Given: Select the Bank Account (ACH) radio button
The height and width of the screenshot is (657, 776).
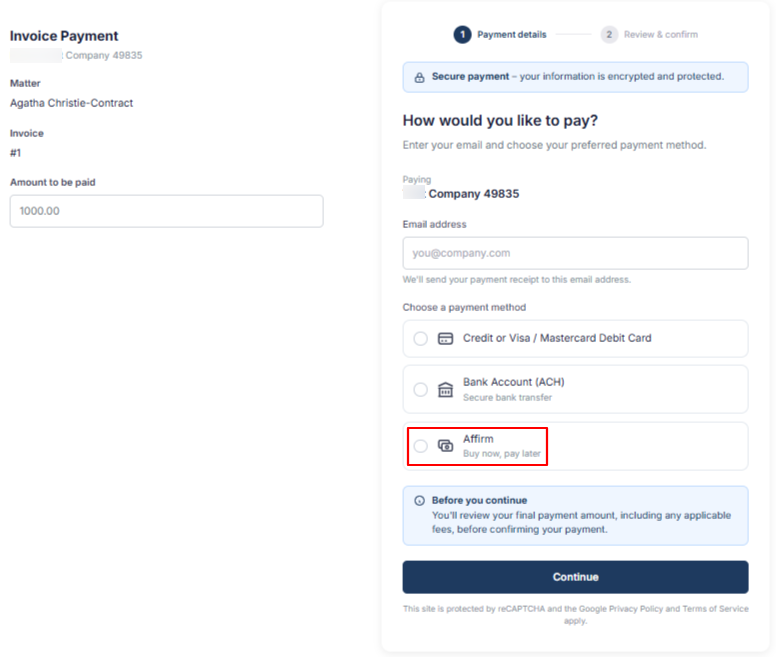Looking at the screenshot, I should 420,389.
